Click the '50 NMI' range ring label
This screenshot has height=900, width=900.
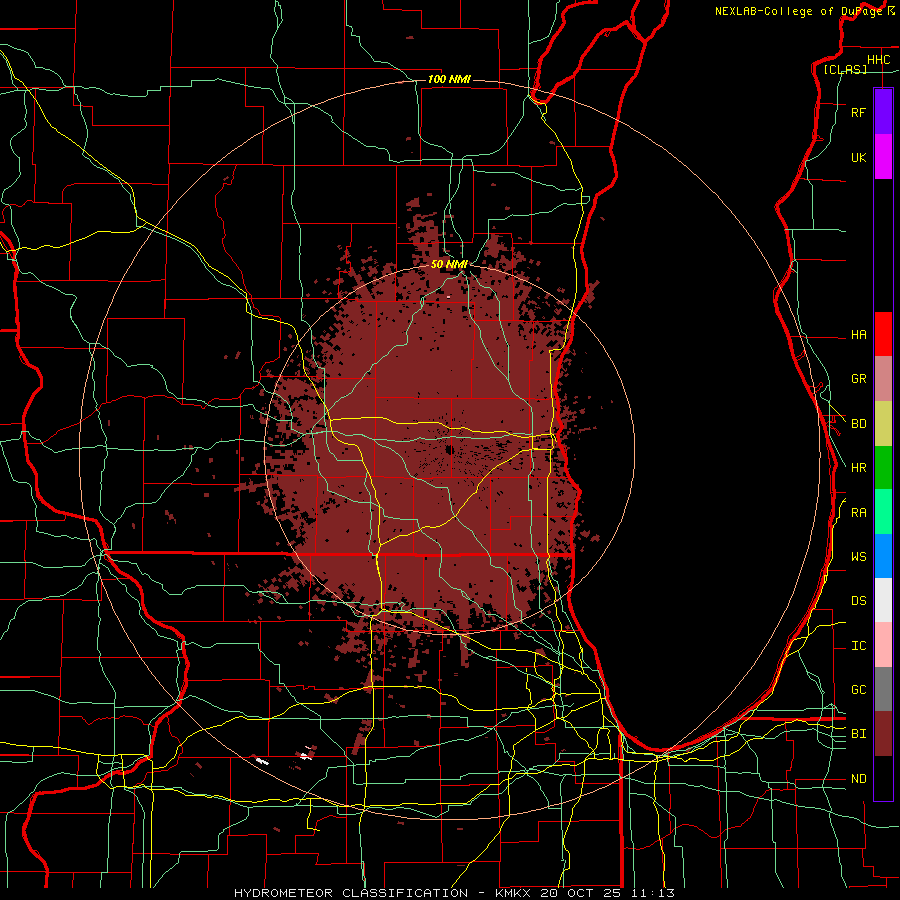[x=449, y=264]
